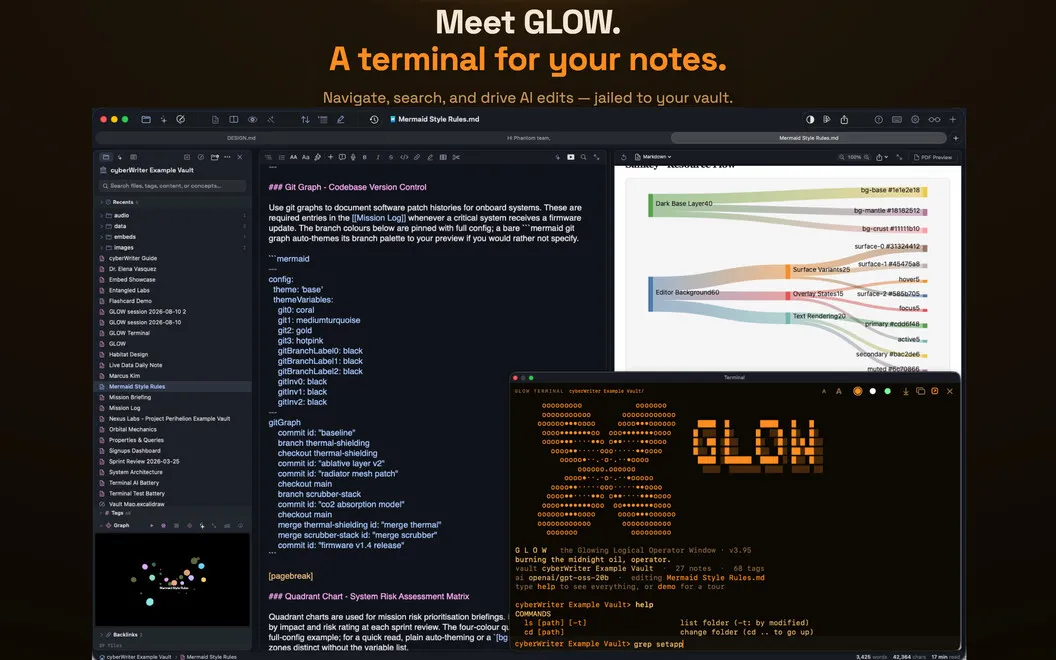Click the graph view thumbnail
This screenshot has height=660, width=1056.
[x=172, y=580]
